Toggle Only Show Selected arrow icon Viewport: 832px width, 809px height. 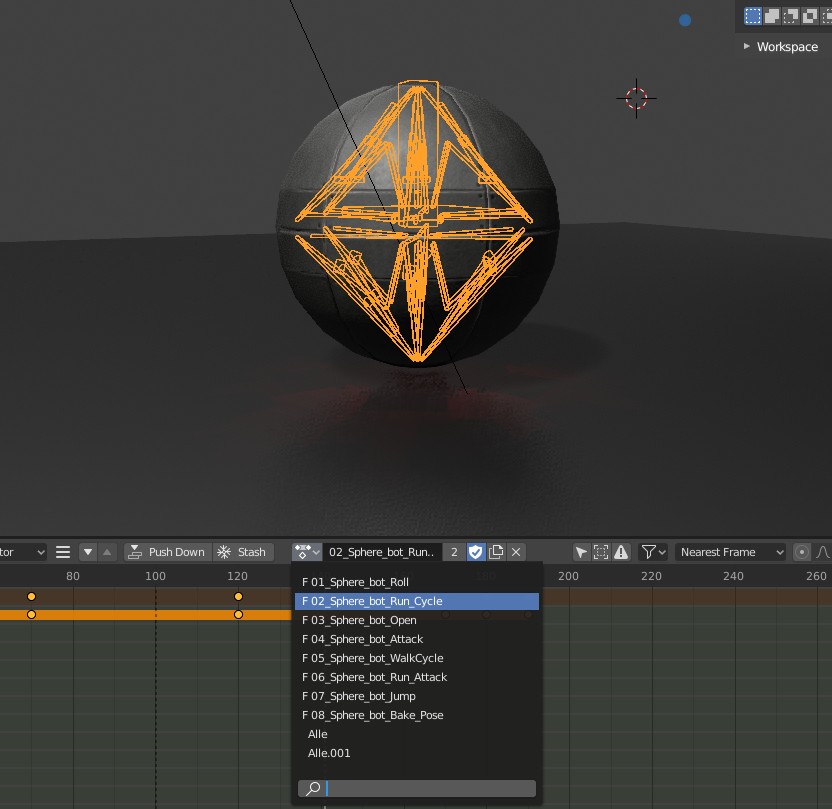(x=581, y=552)
